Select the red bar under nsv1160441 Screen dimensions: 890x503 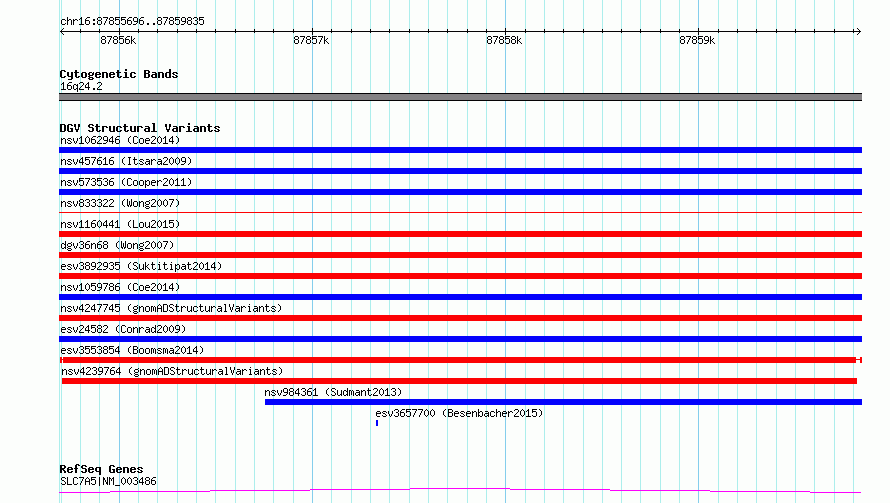(460, 234)
